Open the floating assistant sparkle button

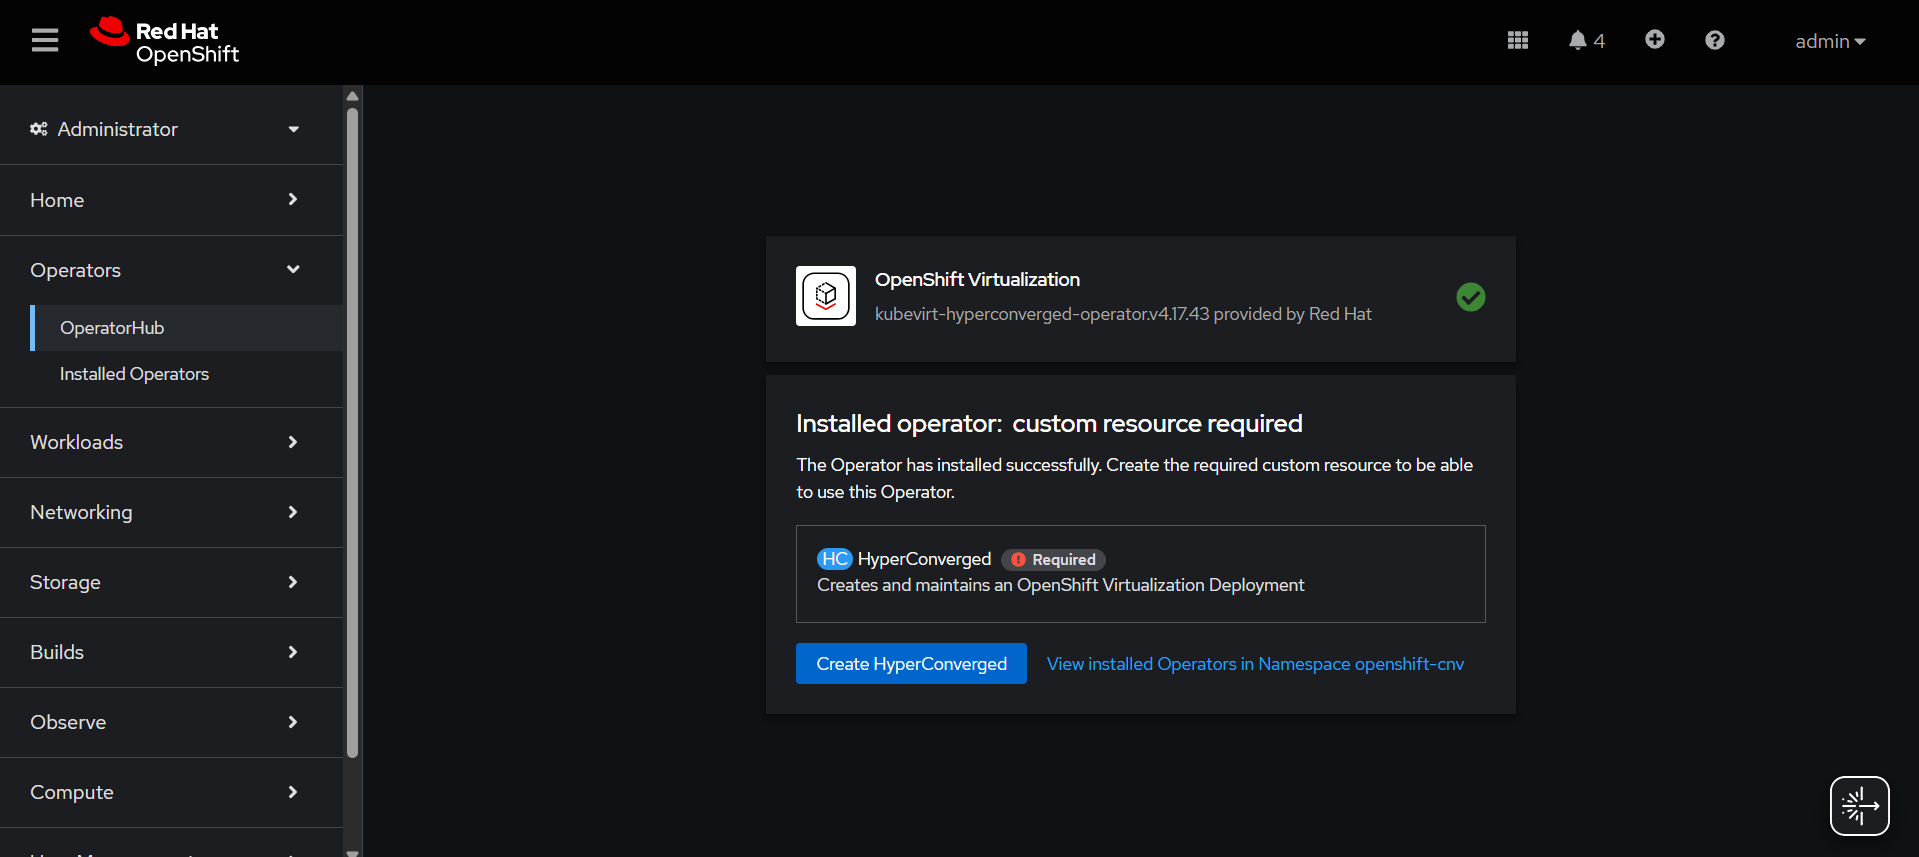tap(1859, 805)
